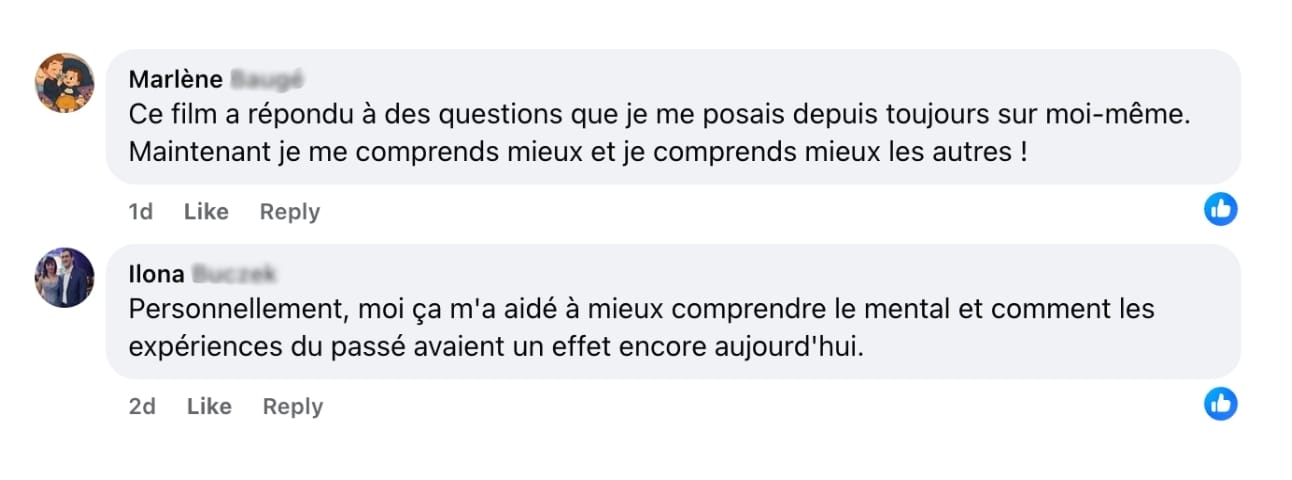Viewport: 1292px width, 480px height.
Task: Click the blurred surname beside Marlène
Action: [267, 80]
